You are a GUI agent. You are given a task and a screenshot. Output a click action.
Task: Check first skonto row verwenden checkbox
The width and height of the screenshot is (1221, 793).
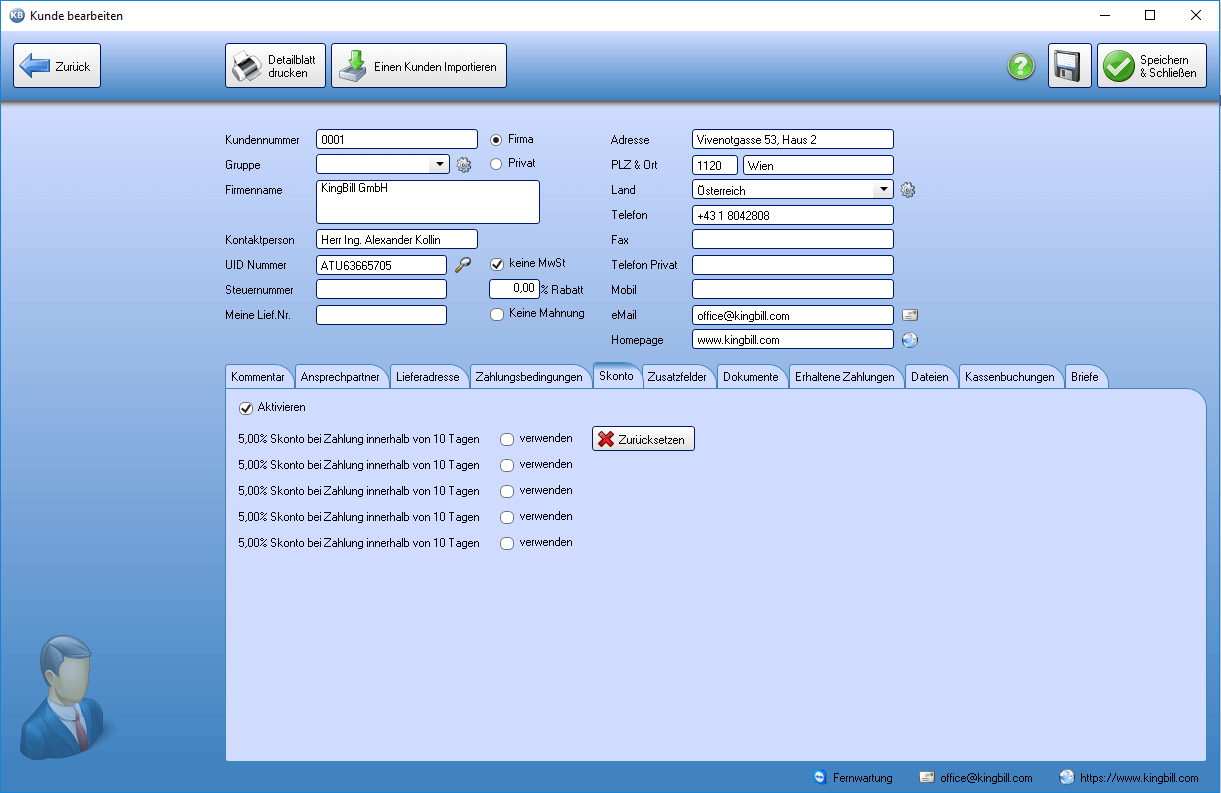(x=507, y=439)
